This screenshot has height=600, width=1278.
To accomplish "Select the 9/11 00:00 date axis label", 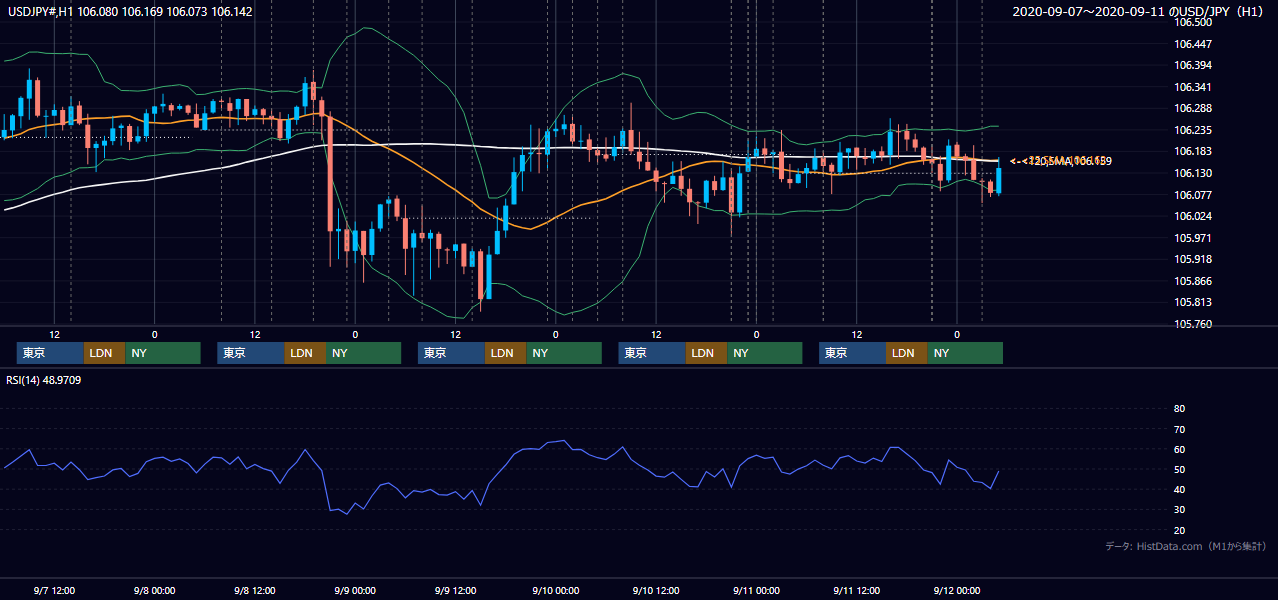I will coord(756,590).
